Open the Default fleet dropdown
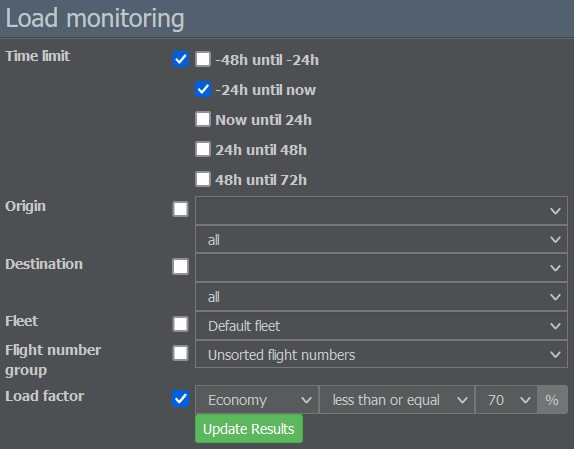 (381, 326)
